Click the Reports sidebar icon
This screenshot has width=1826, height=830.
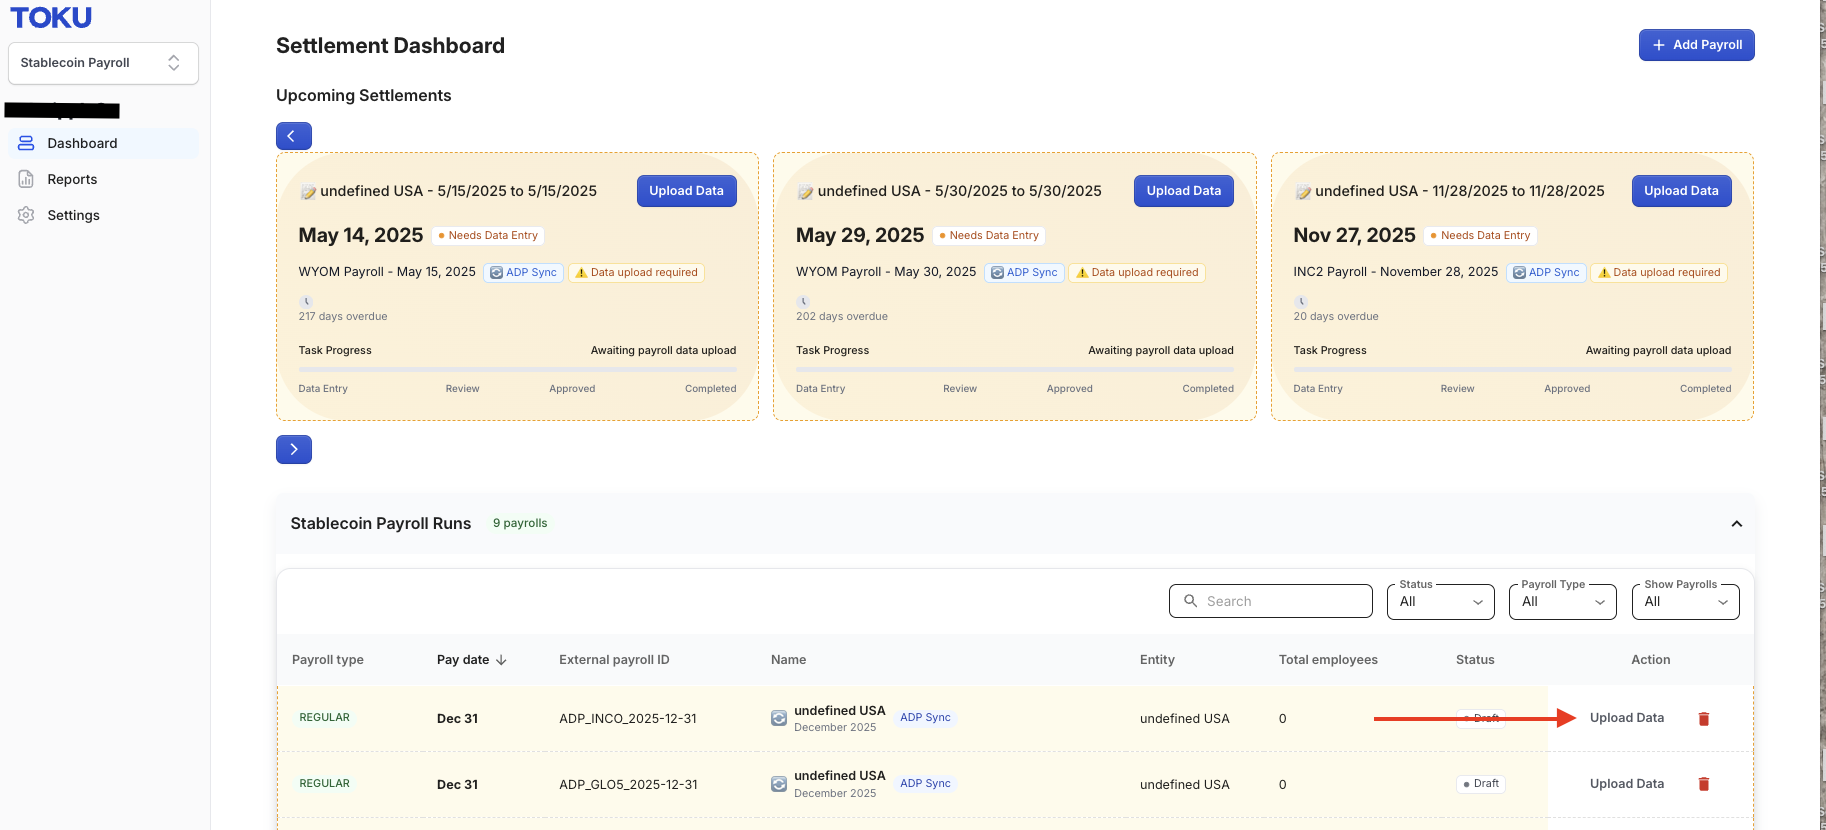click(27, 179)
